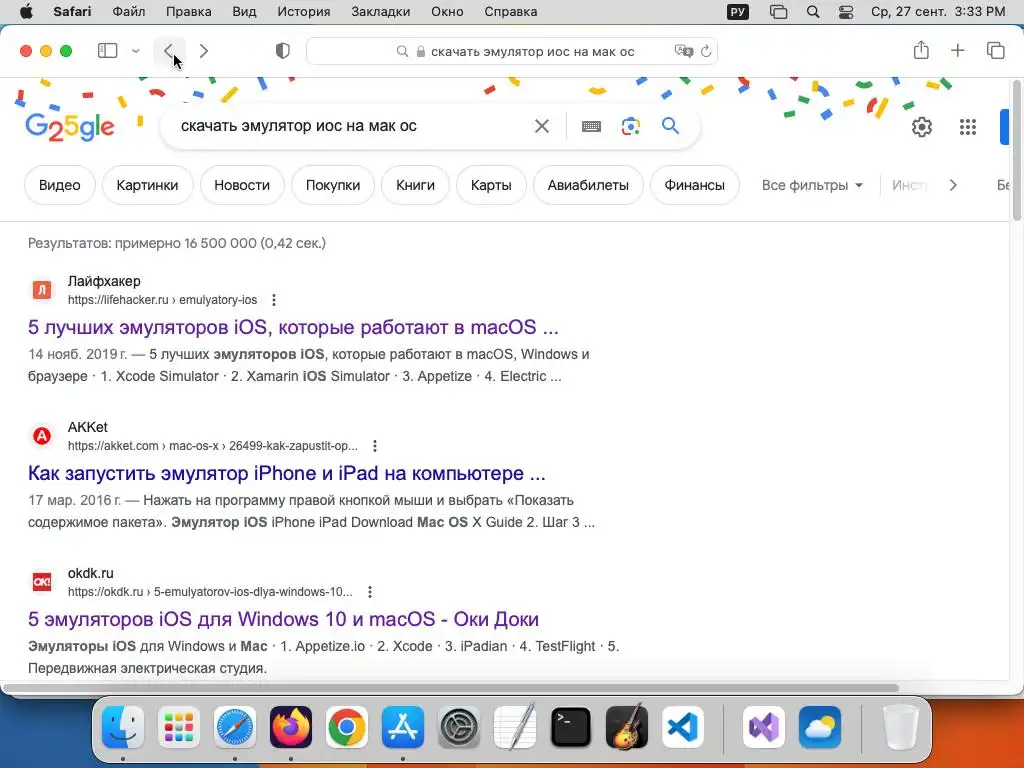The height and width of the screenshot is (768, 1024).
Task: Switch to the Финансы filter
Action: tap(694, 185)
